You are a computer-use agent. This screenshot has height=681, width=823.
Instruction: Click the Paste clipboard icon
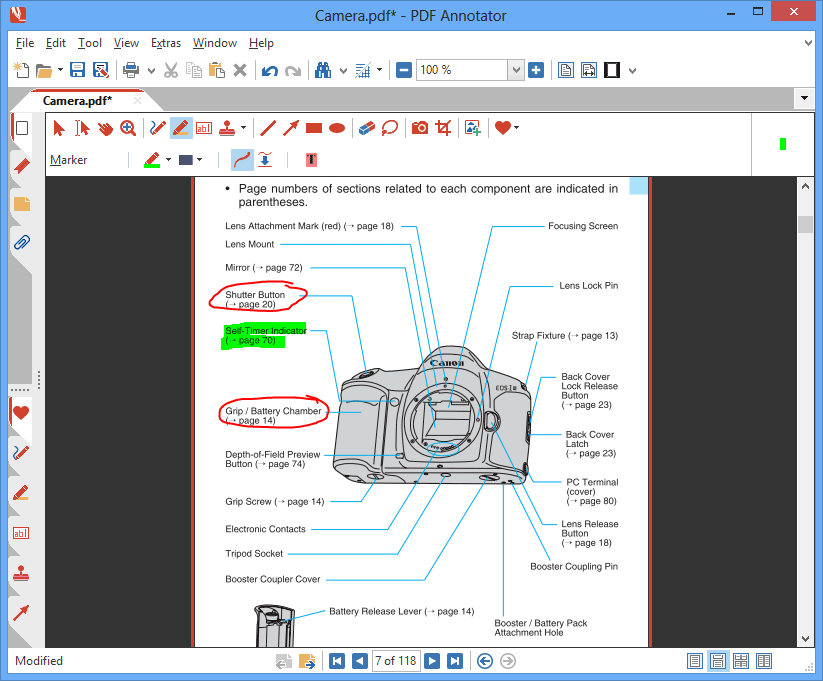click(217, 70)
